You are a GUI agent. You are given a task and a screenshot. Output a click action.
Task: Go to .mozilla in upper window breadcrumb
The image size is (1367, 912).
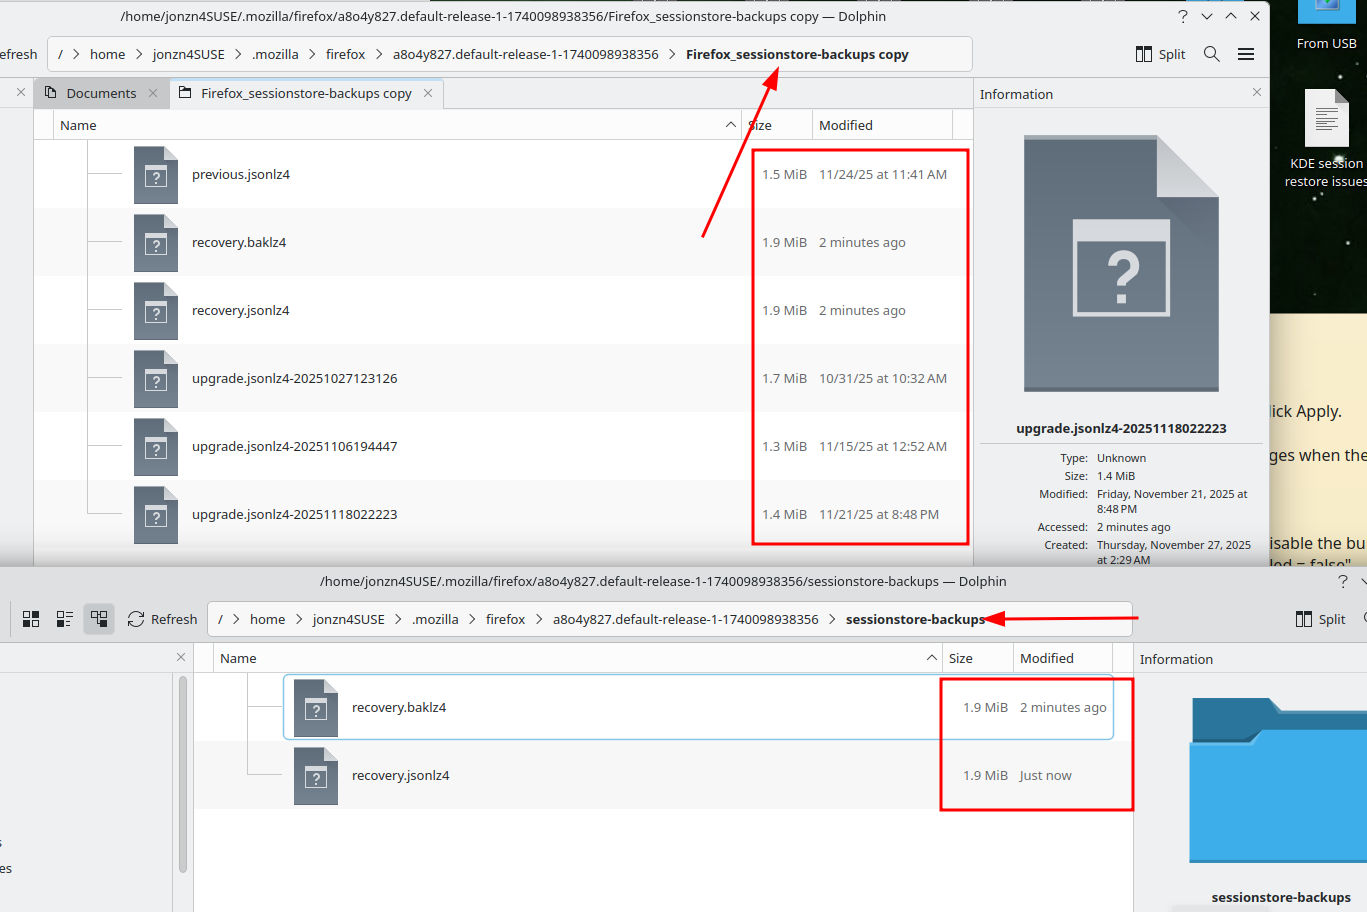point(275,54)
